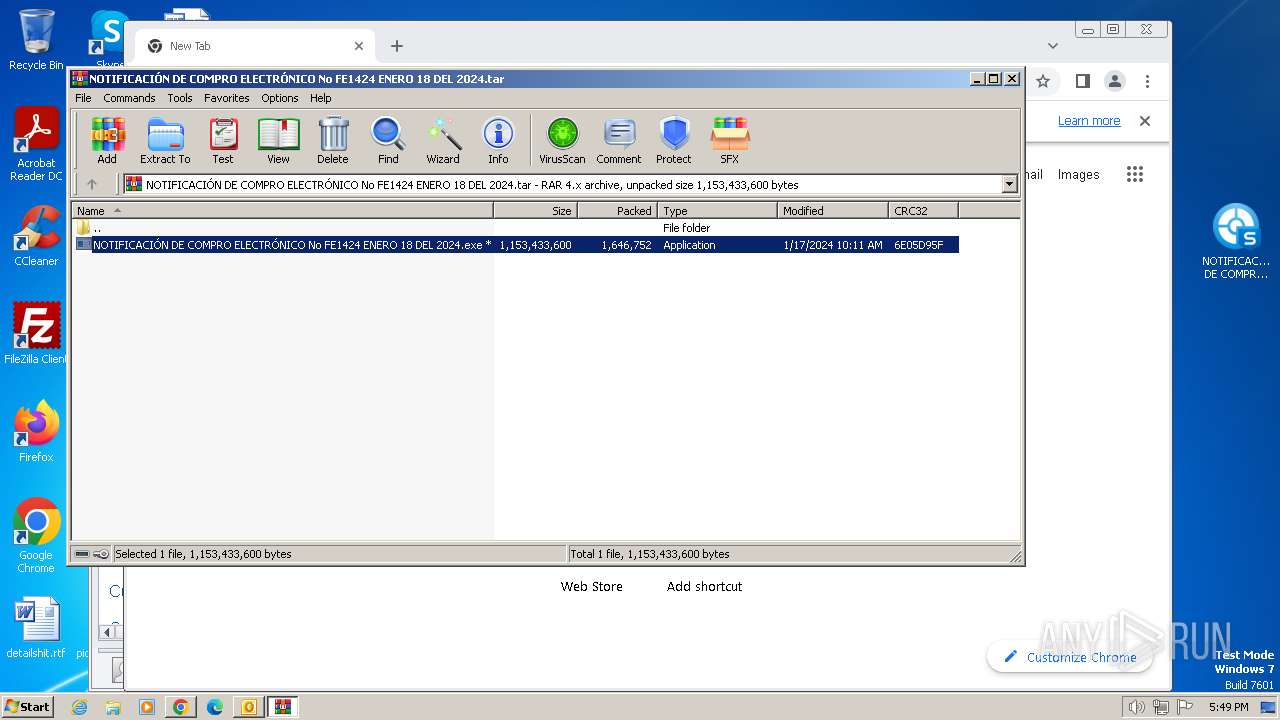Bookmark this tab with star icon
Viewport: 1280px width, 720px height.
(1043, 81)
